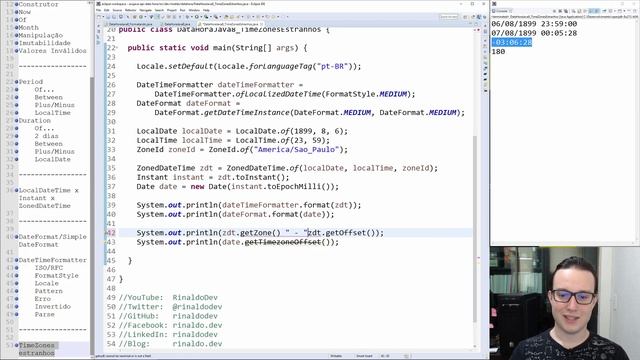Click the "pt-BR" string on line 24
The height and width of the screenshot is (360, 640).
coord(333,66)
